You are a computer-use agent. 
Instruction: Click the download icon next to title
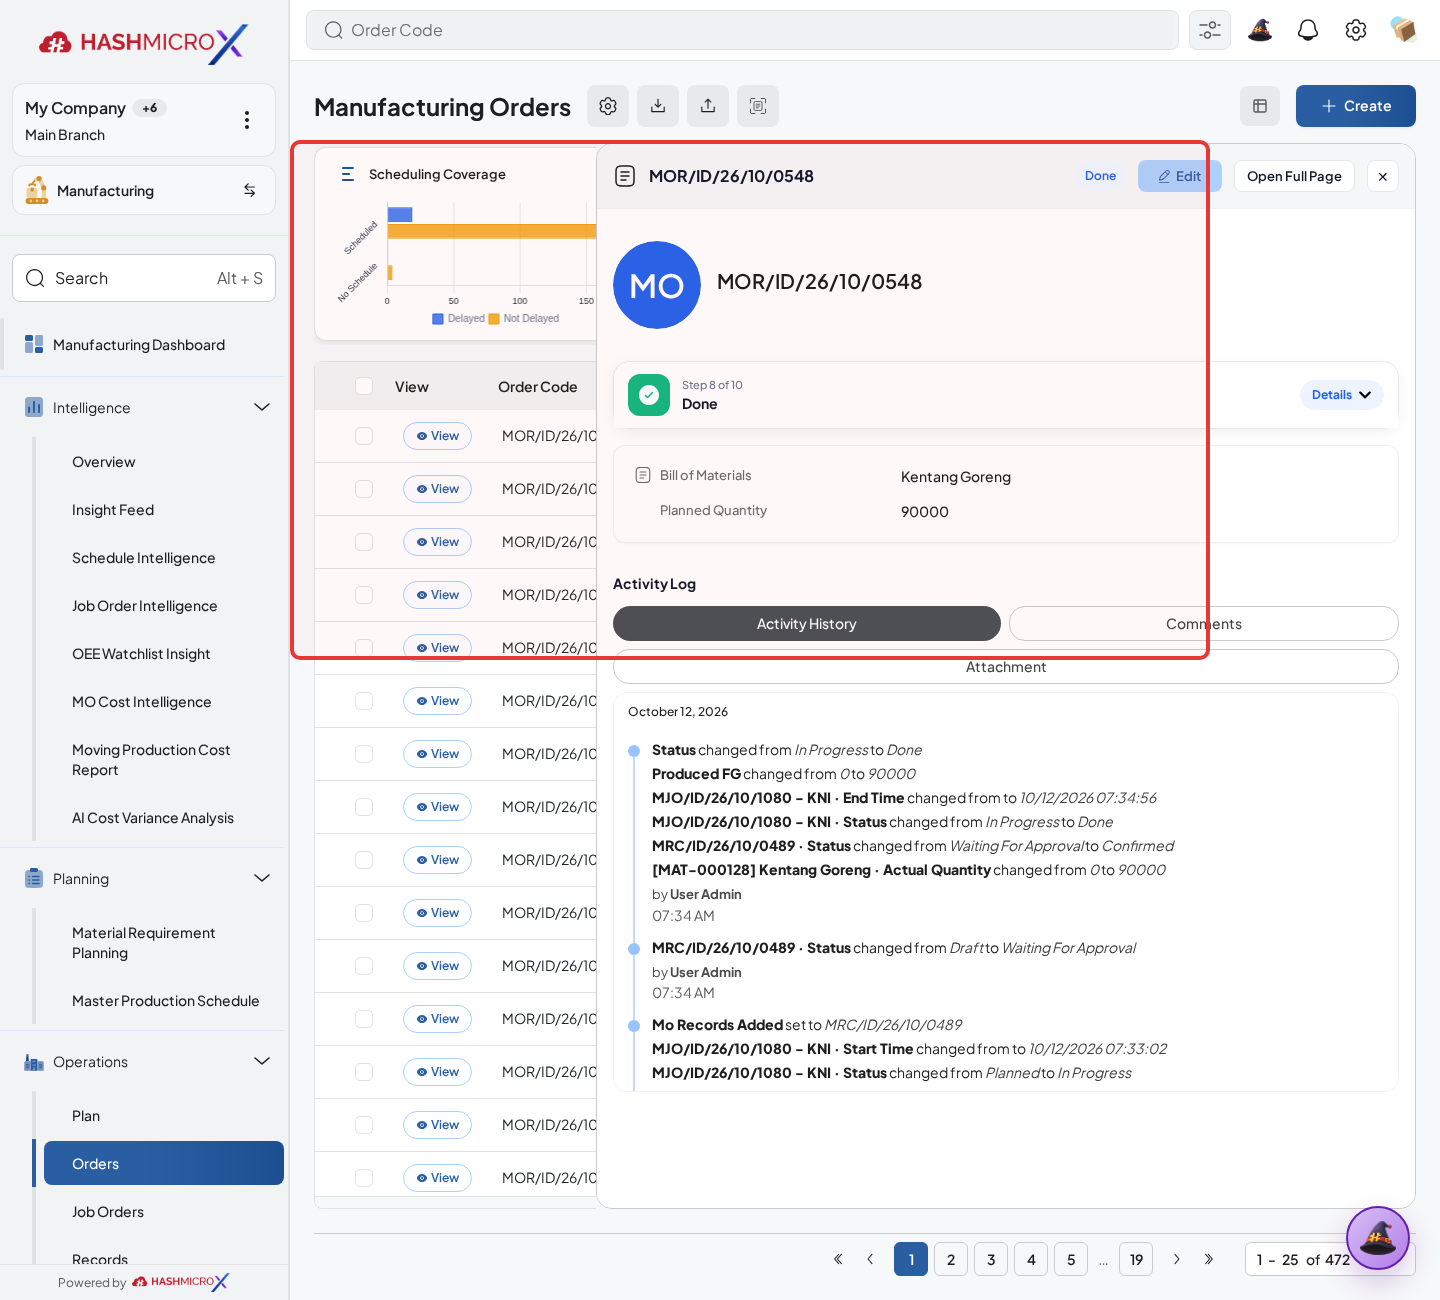tap(658, 106)
